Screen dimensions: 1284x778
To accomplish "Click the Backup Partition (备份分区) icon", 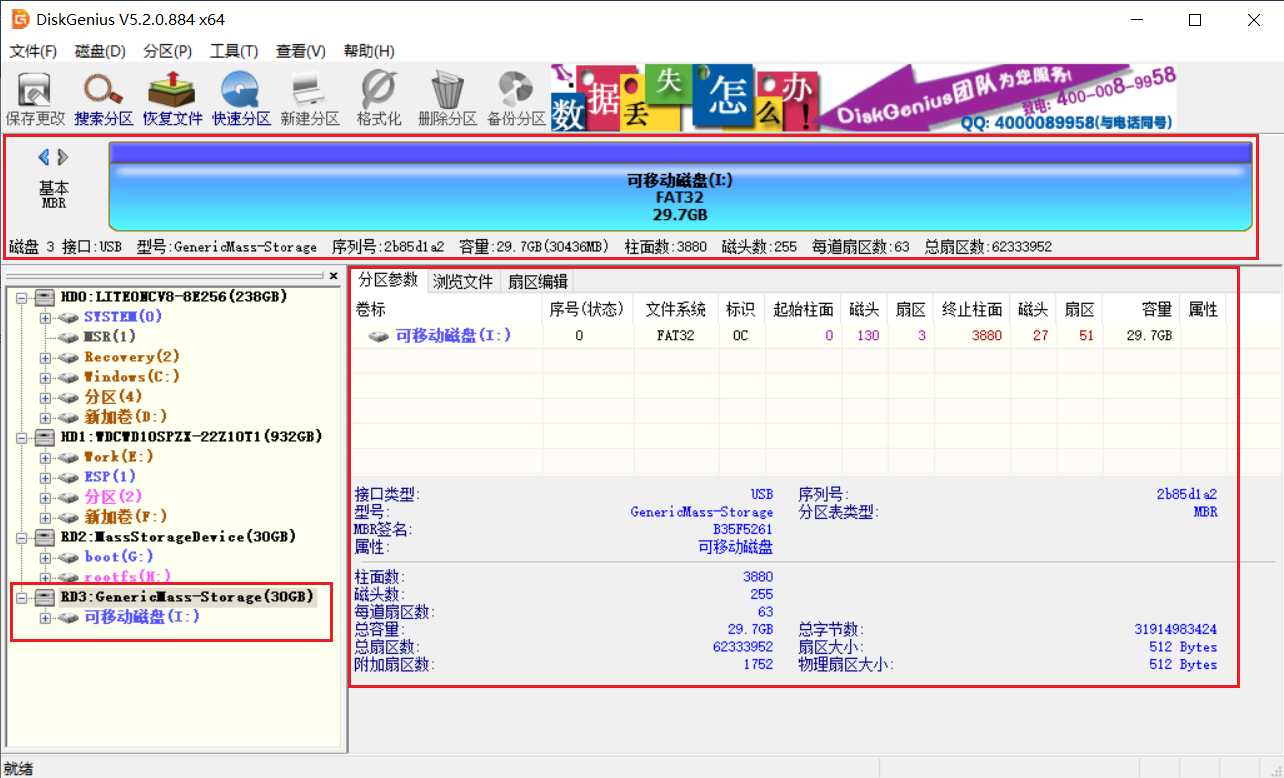I will [x=516, y=100].
